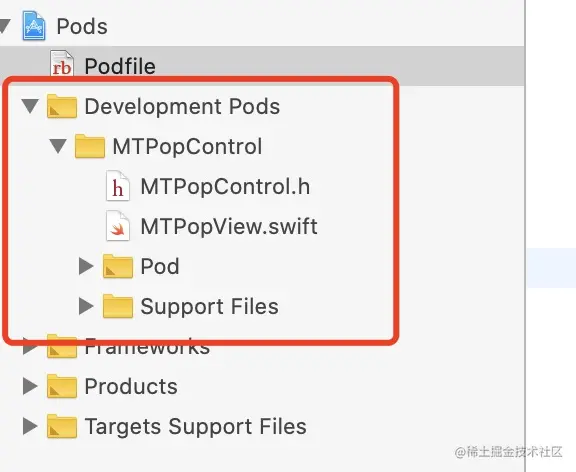Click the Products folder icon

(x=62, y=386)
